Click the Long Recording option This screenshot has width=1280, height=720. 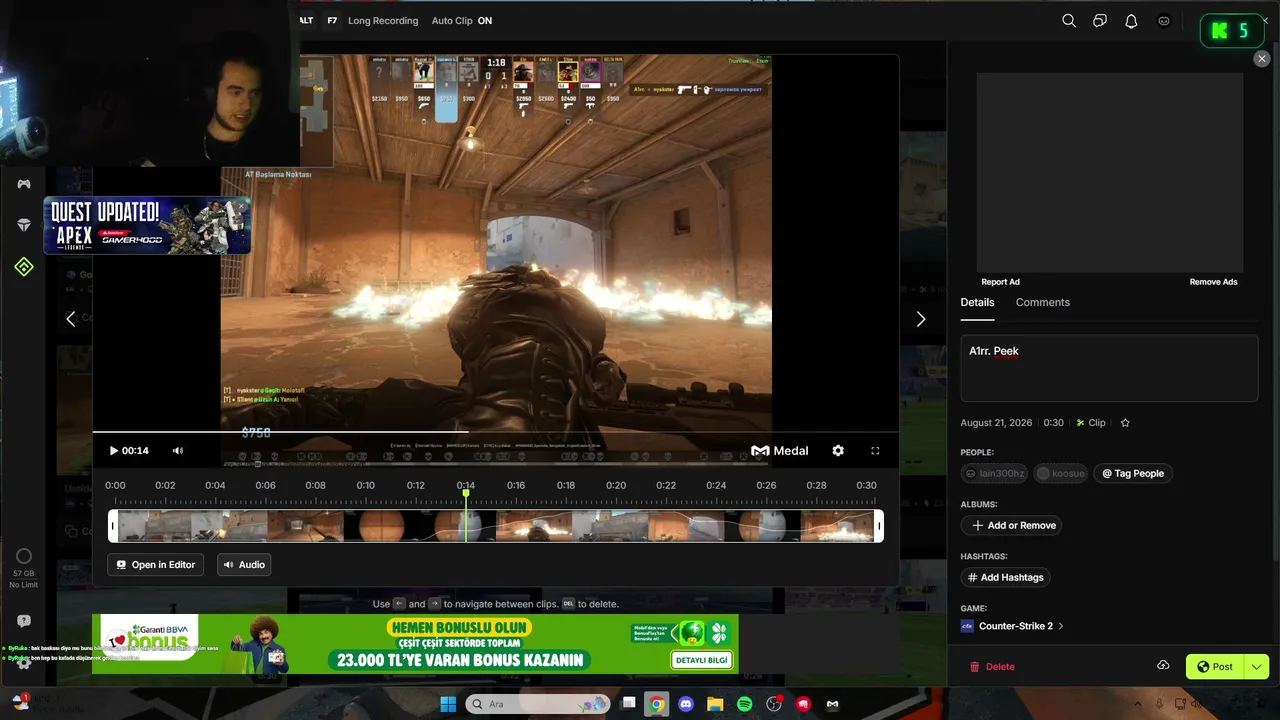383,21
